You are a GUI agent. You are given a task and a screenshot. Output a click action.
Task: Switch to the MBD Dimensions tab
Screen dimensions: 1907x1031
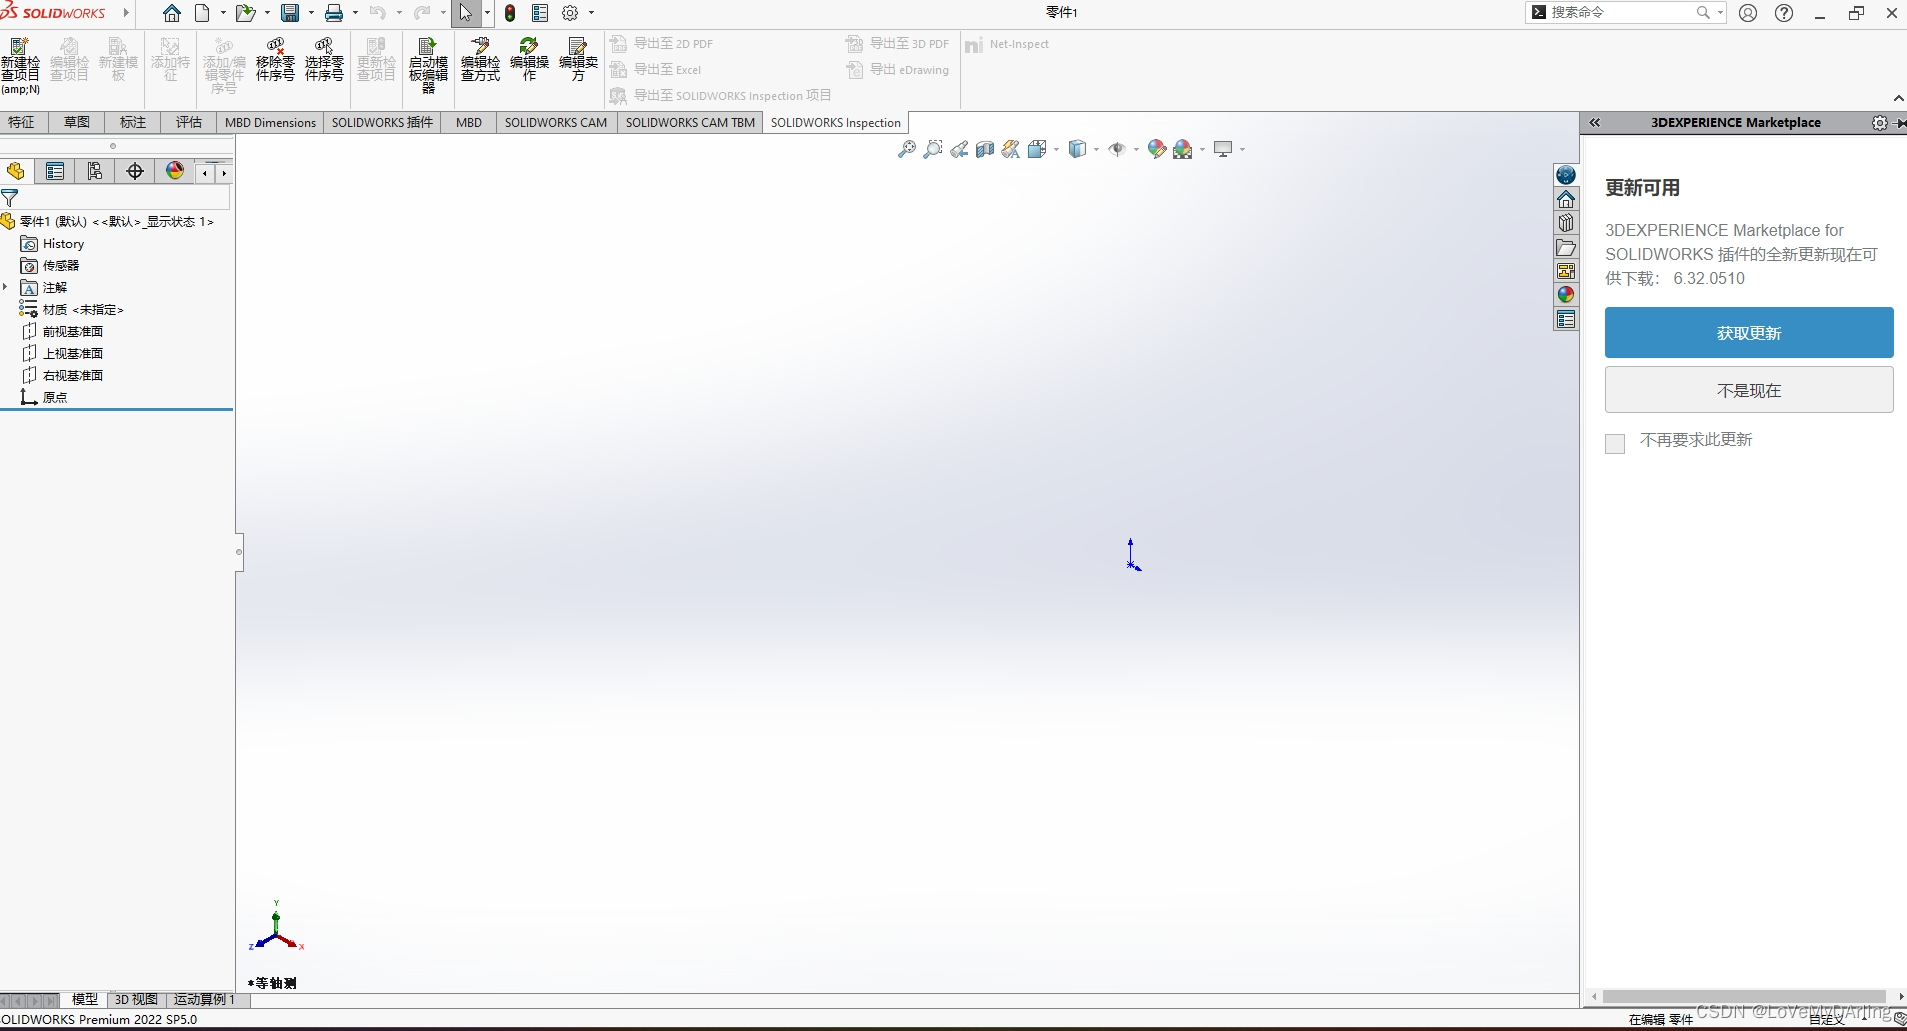(270, 122)
